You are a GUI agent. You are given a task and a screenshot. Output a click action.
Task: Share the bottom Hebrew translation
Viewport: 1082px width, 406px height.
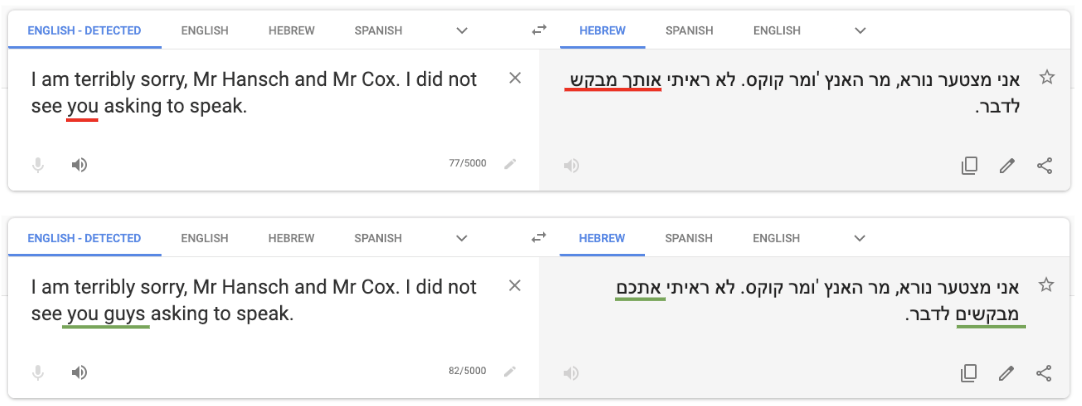[1045, 373]
